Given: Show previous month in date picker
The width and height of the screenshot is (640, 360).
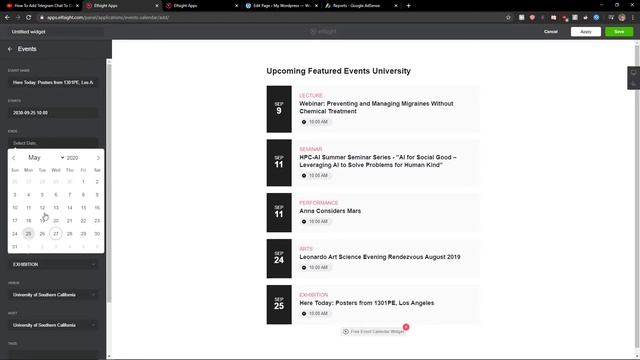Looking at the screenshot, I should (13, 158).
